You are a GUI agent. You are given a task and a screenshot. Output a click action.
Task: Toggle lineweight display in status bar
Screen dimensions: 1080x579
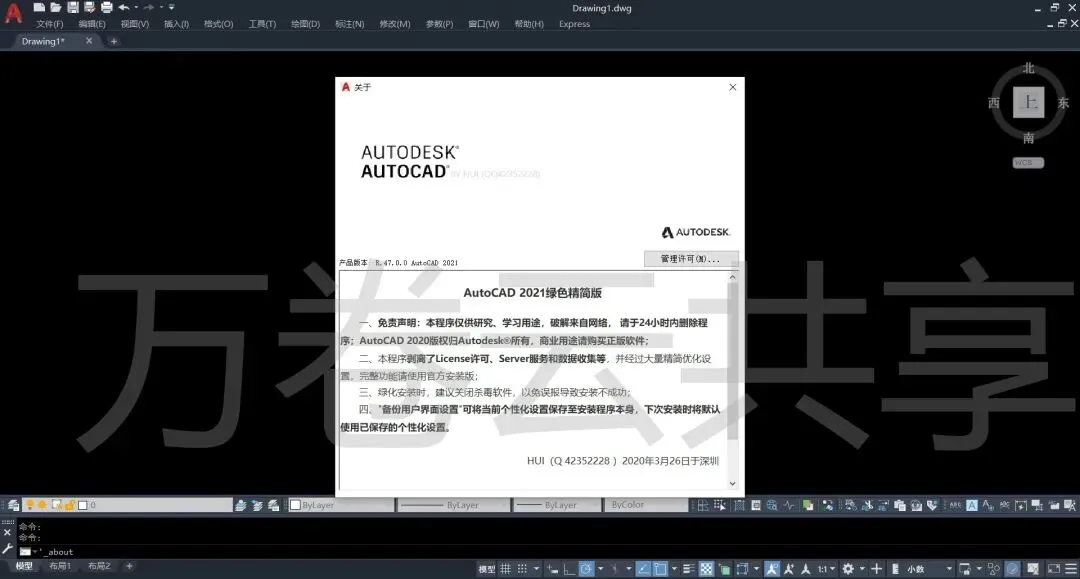687,569
